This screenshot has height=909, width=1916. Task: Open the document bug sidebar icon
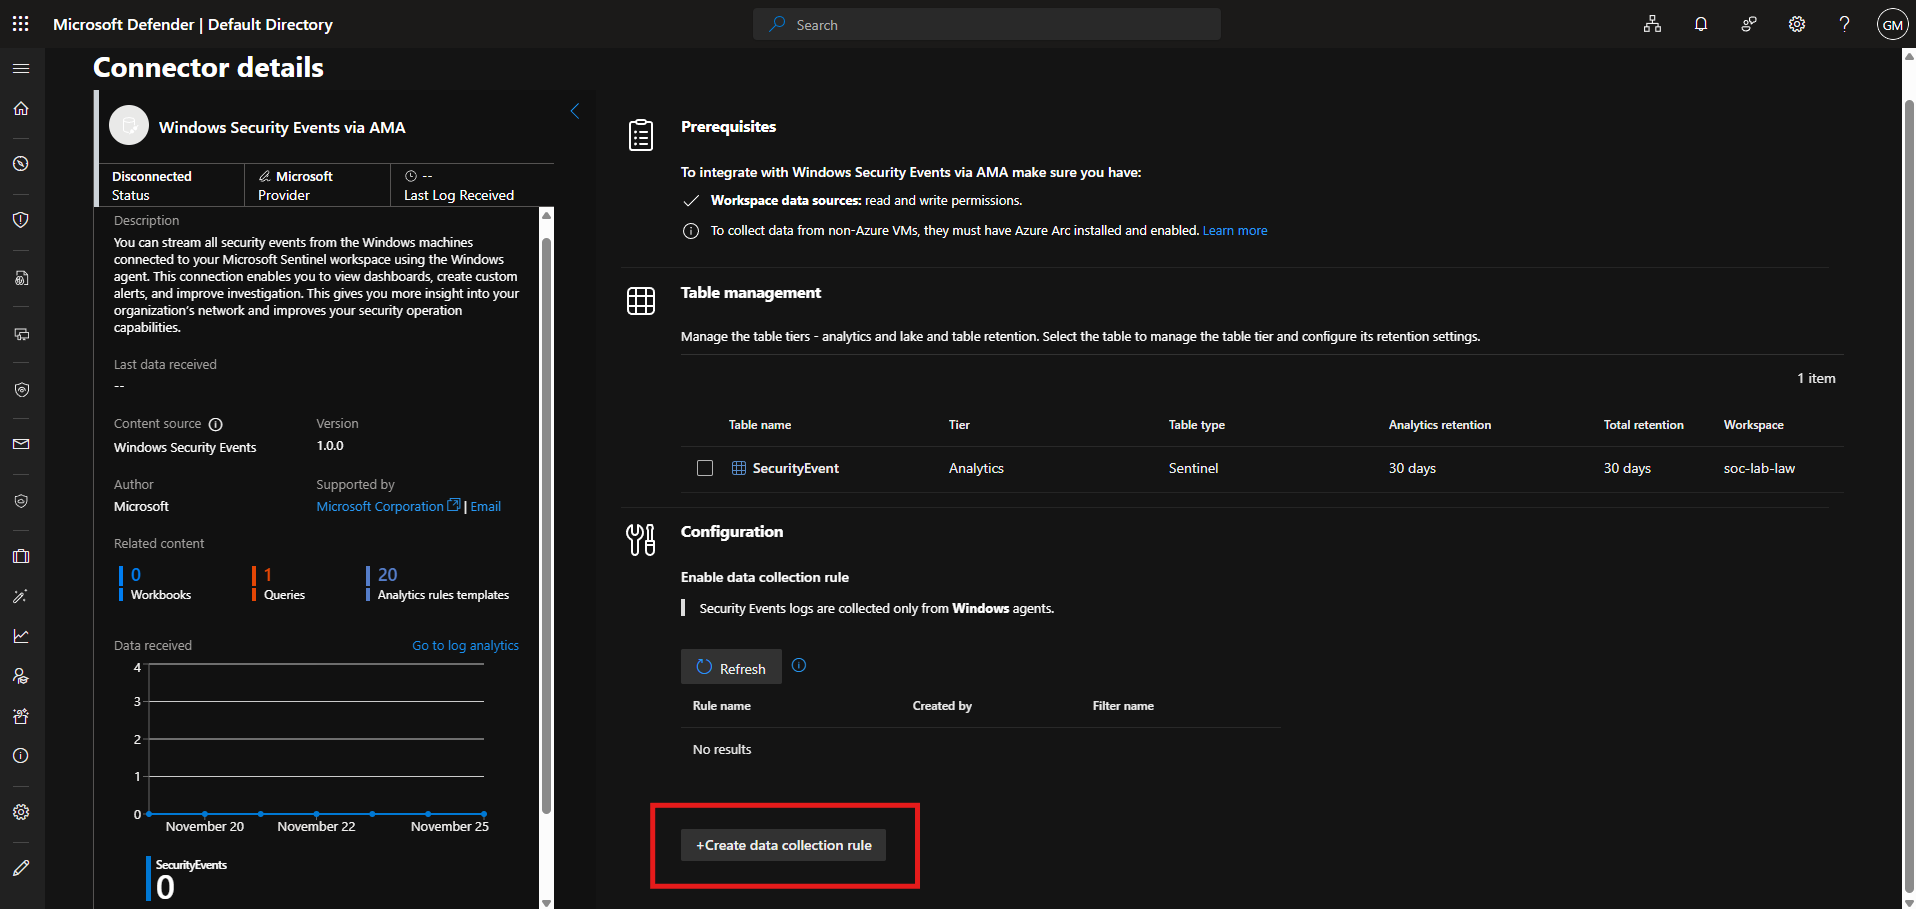[x=21, y=278]
